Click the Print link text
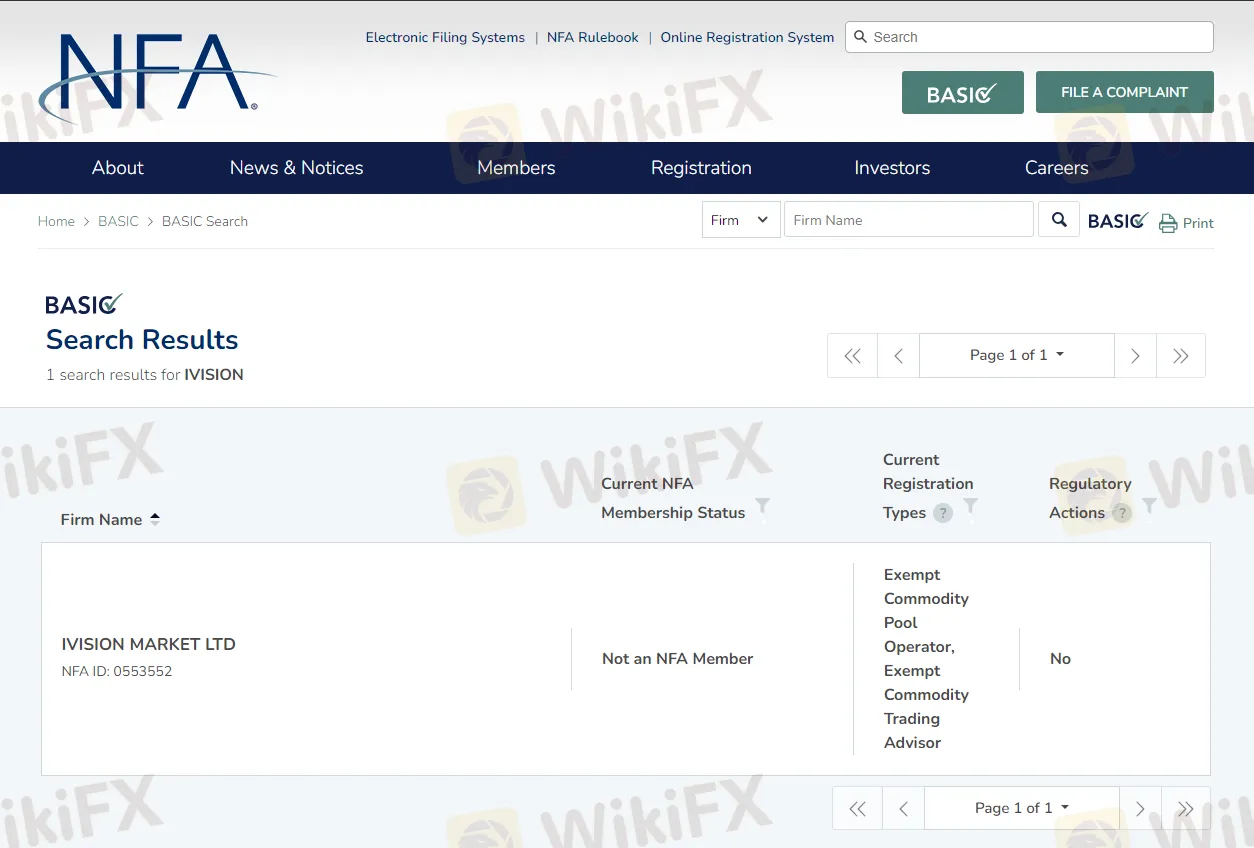Screen dimensions: 1254x848 click(x=1198, y=223)
